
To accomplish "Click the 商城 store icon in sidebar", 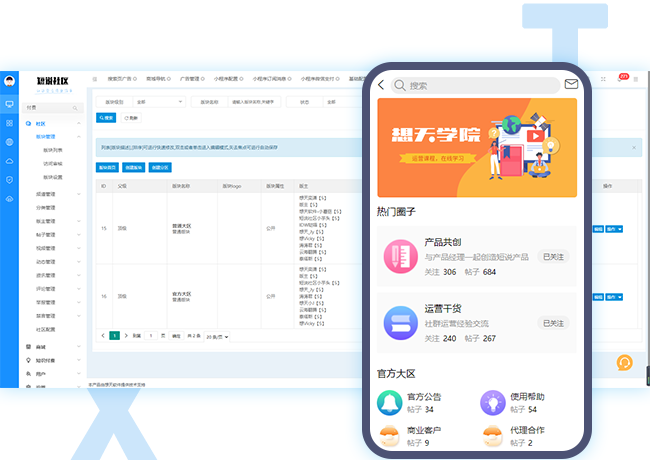I will click(x=28, y=346).
